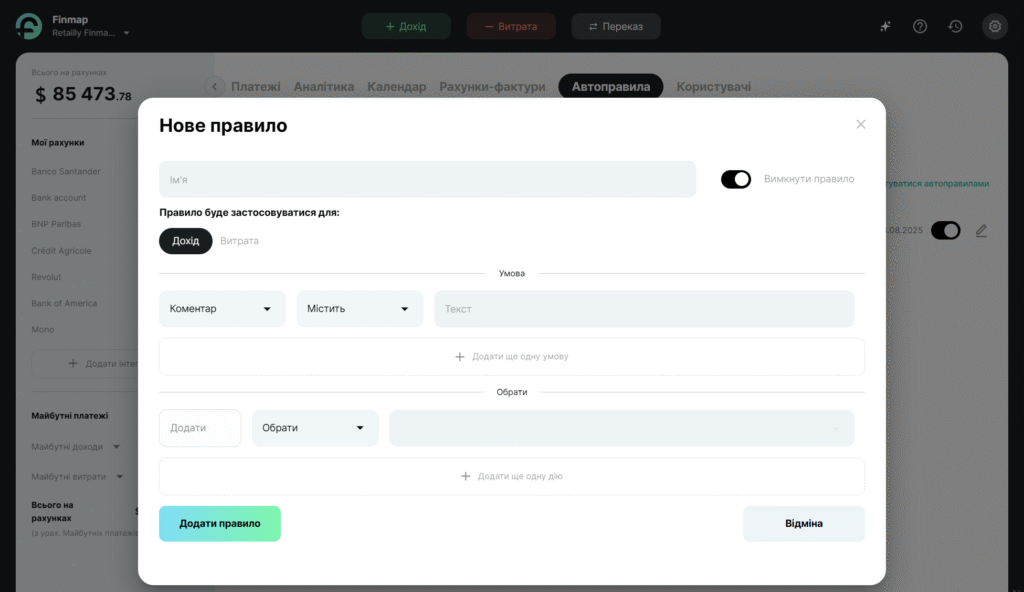Focus the Ім'я rule name field
Viewport: 1024px width, 592px height.
[x=427, y=180]
